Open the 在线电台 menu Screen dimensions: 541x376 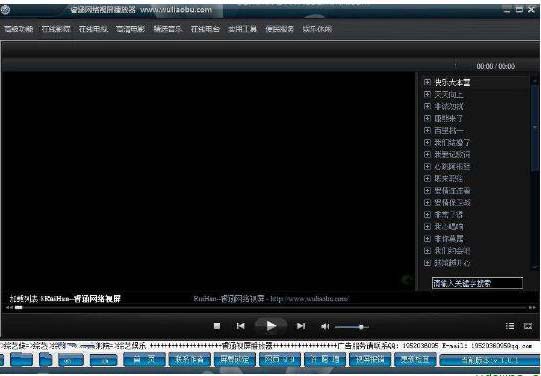[x=205, y=29]
